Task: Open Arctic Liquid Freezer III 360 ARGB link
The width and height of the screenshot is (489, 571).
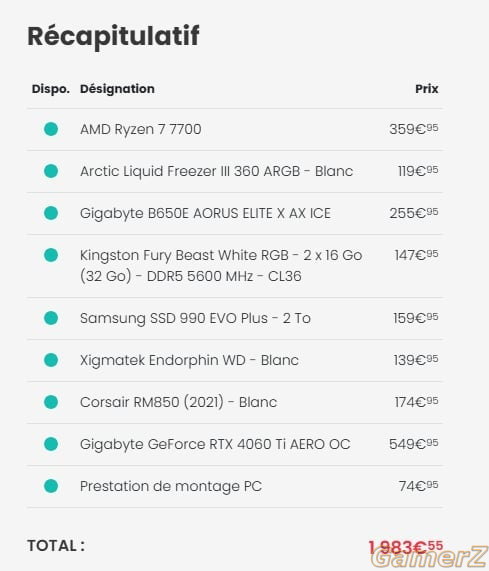Action: point(217,171)
